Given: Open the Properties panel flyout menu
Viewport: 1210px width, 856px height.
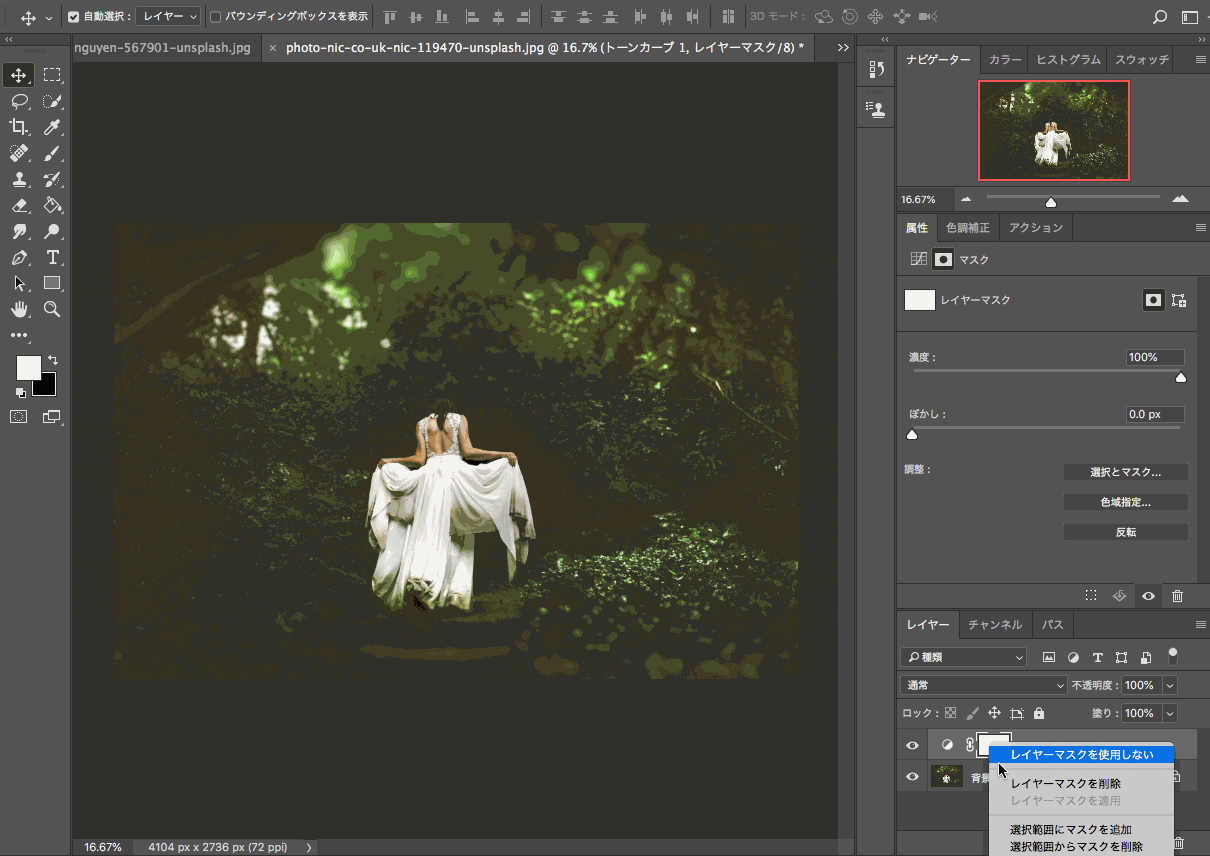Looking at the screenshot, I should pyautogui.click(x=1201, y=228).
